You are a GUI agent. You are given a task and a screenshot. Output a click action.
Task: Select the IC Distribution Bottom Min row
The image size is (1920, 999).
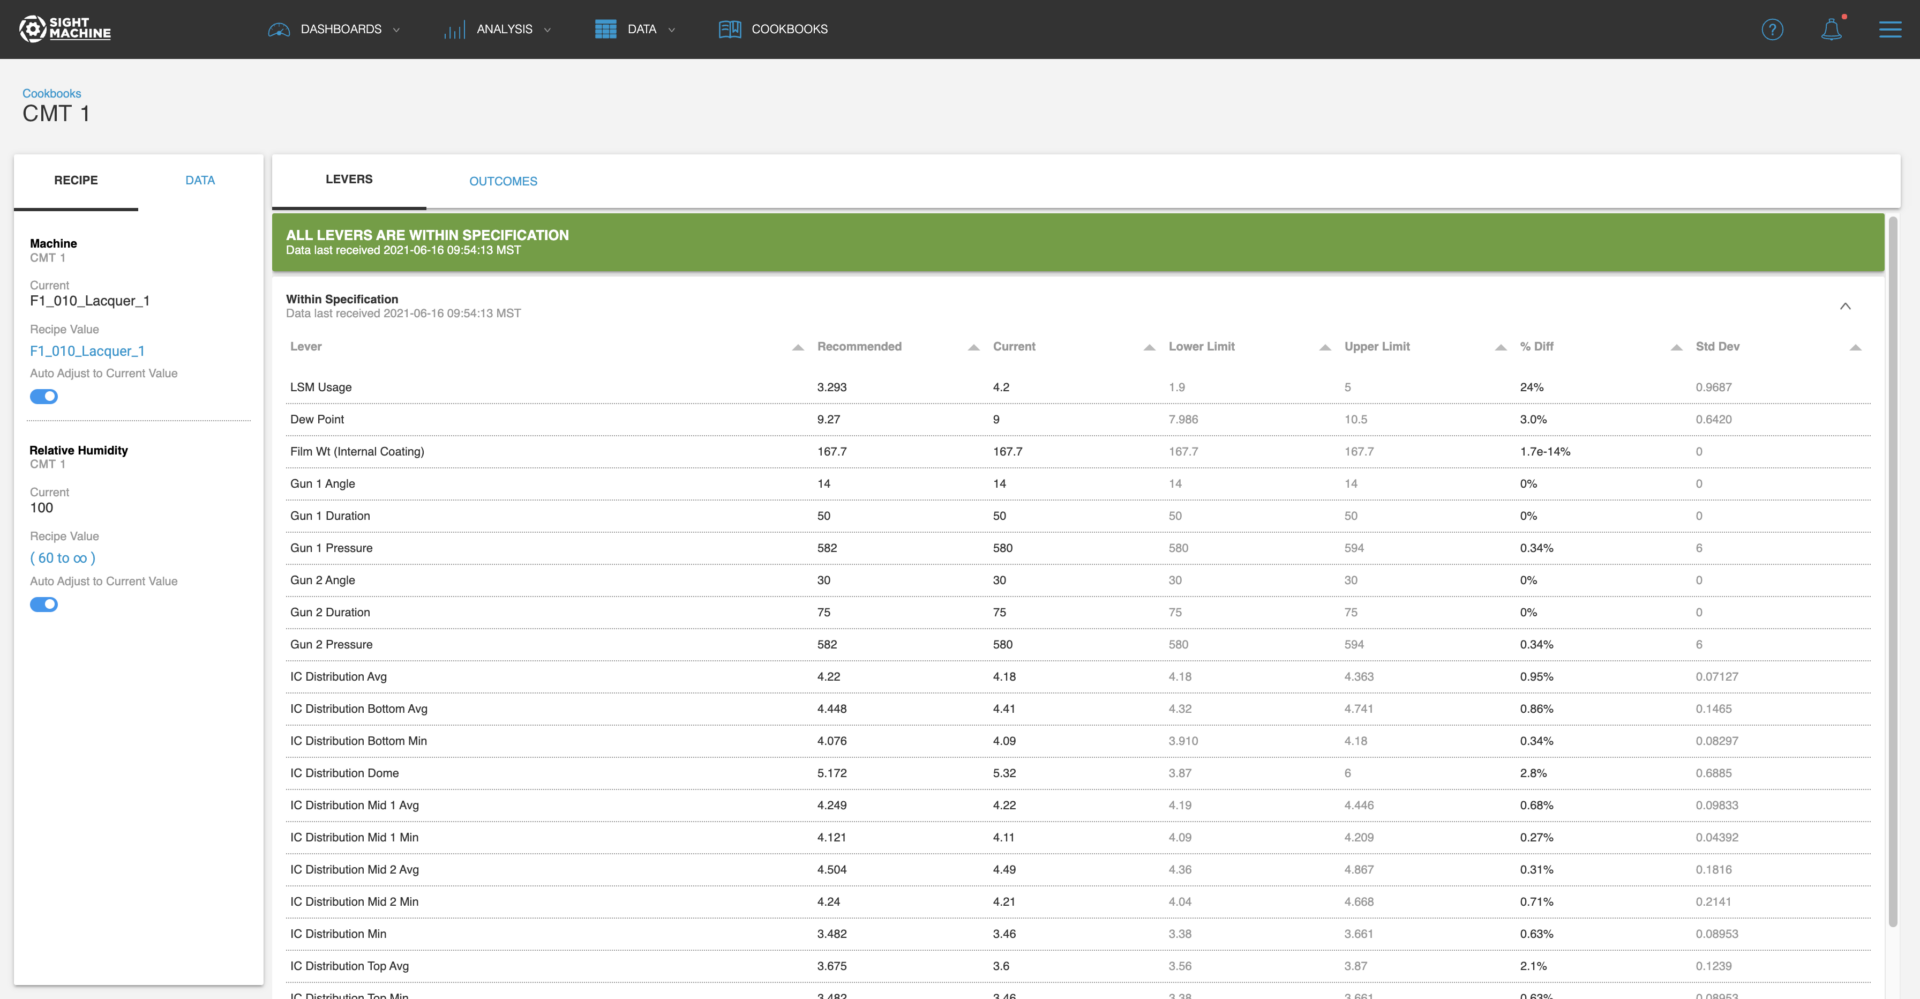point(1078,741)
